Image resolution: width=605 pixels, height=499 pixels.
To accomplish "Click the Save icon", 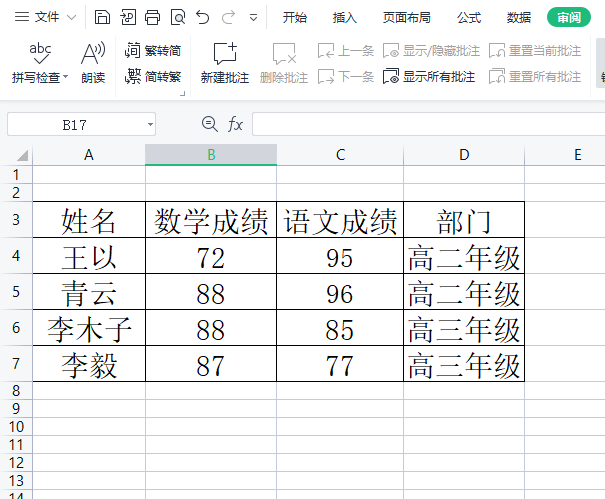I will click(x=102, y=17).
